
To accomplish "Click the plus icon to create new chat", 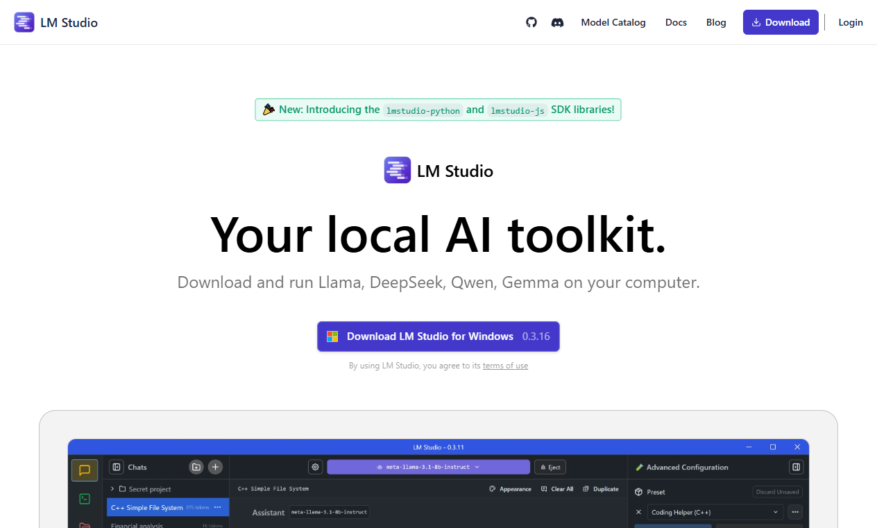I will 215,467.
